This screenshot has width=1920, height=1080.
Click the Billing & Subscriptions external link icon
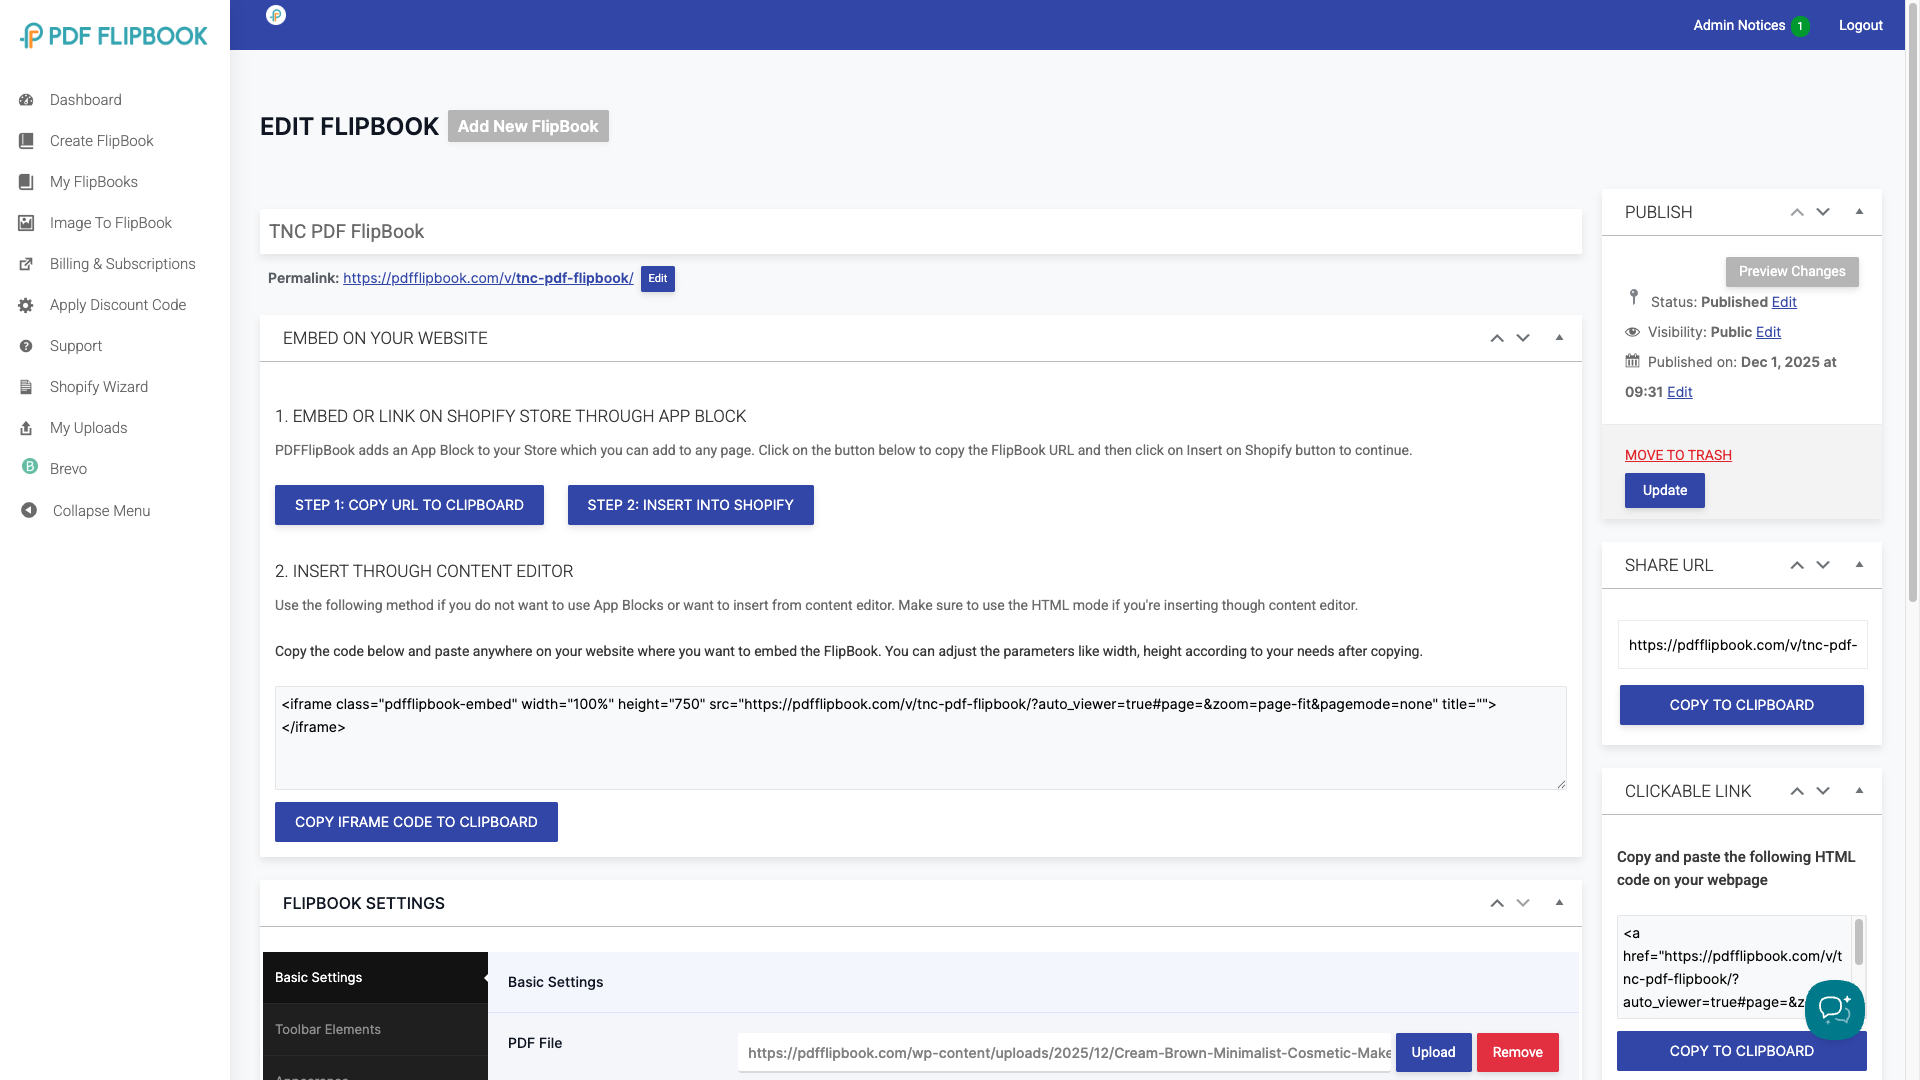tap(26, 264)
